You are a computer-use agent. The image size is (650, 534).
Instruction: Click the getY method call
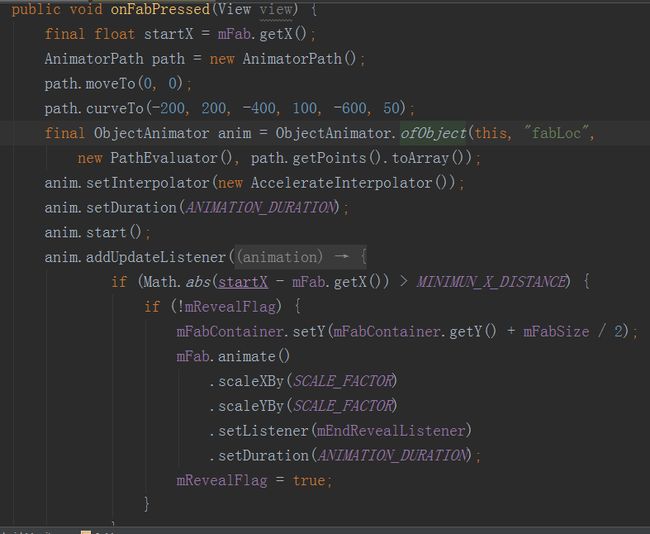pyautogui.click(x=466, y=331)
